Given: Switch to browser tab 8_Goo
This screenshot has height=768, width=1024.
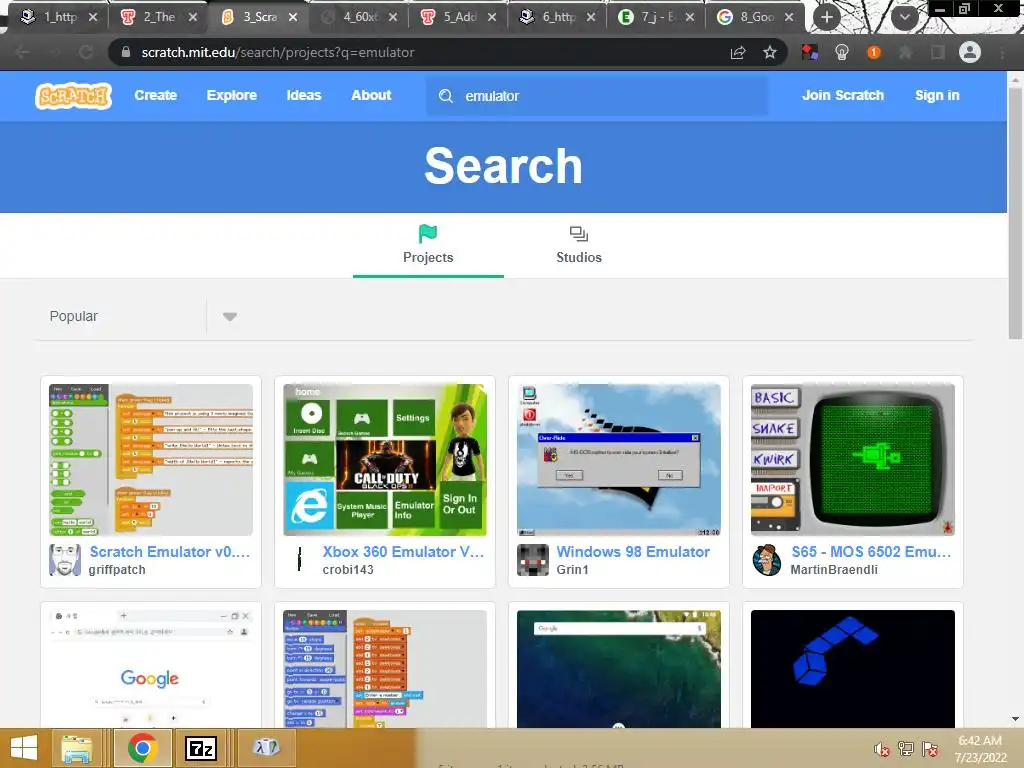Looking at the screenshot, I should click(x=756, y=17).
